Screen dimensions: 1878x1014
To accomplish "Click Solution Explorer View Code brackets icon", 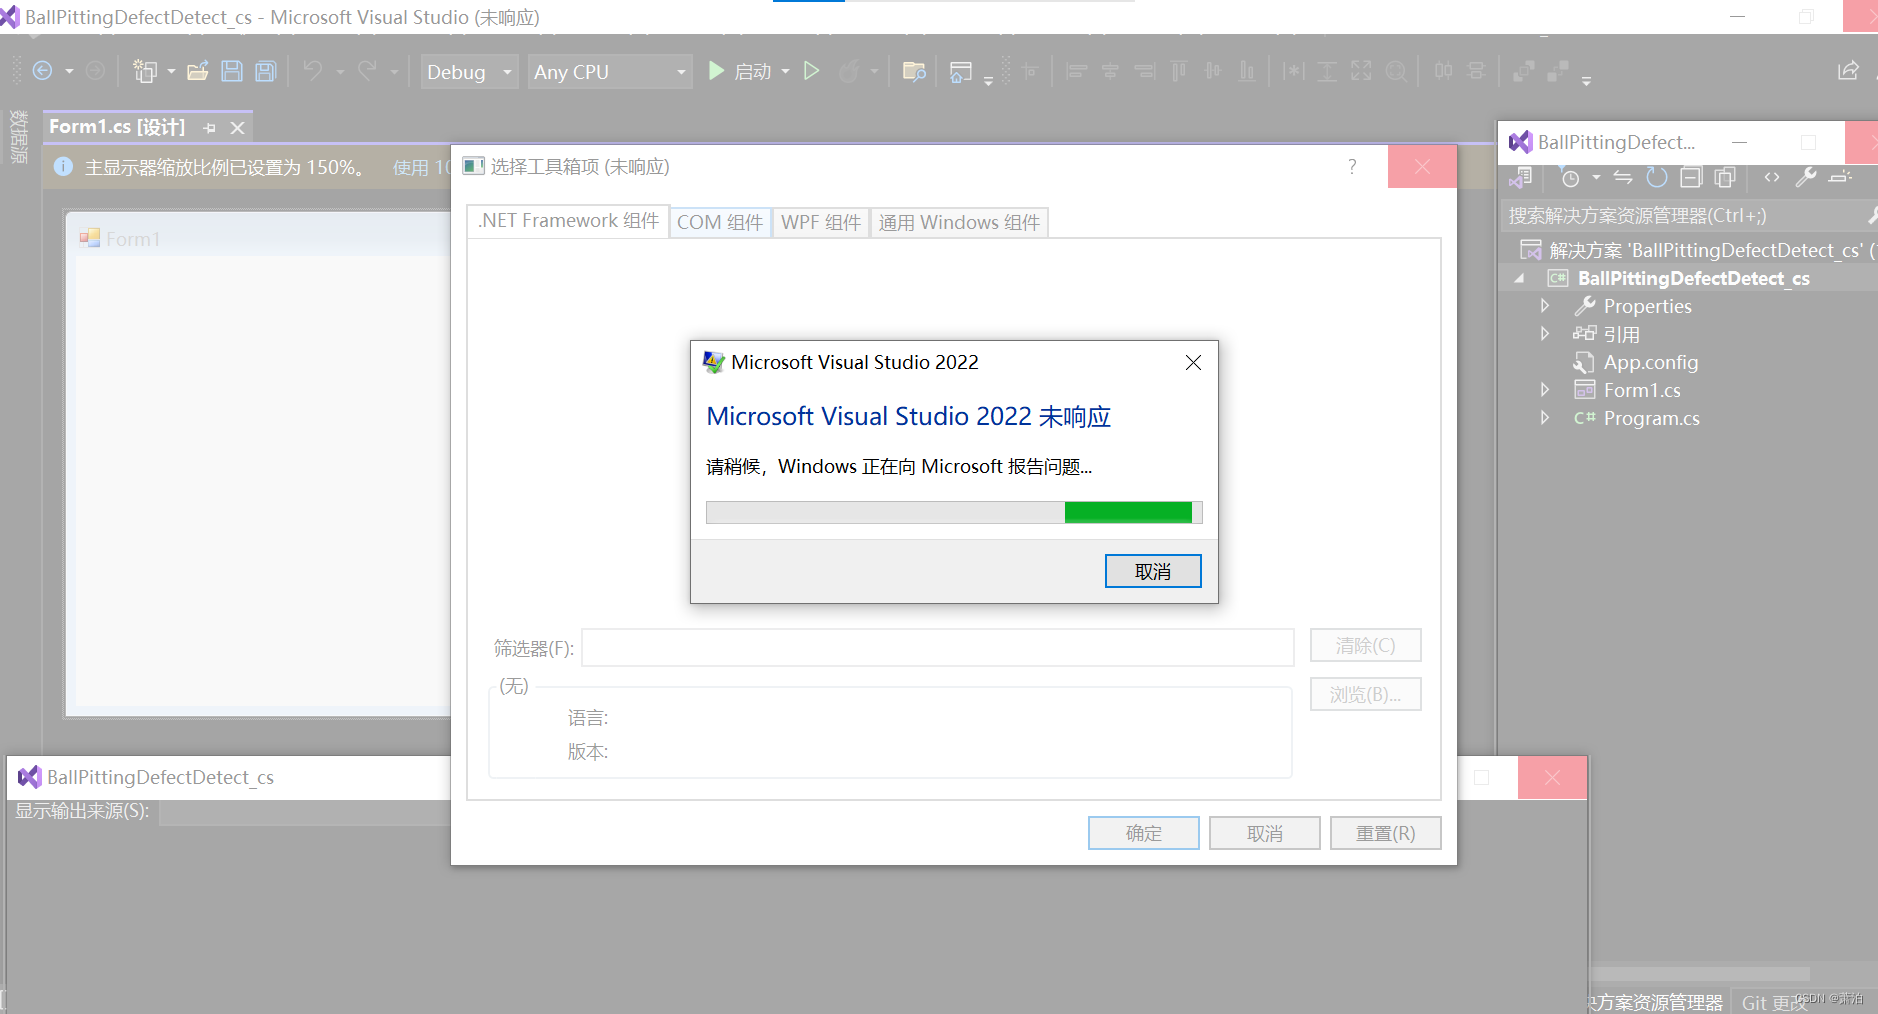I will [1772, 177].
